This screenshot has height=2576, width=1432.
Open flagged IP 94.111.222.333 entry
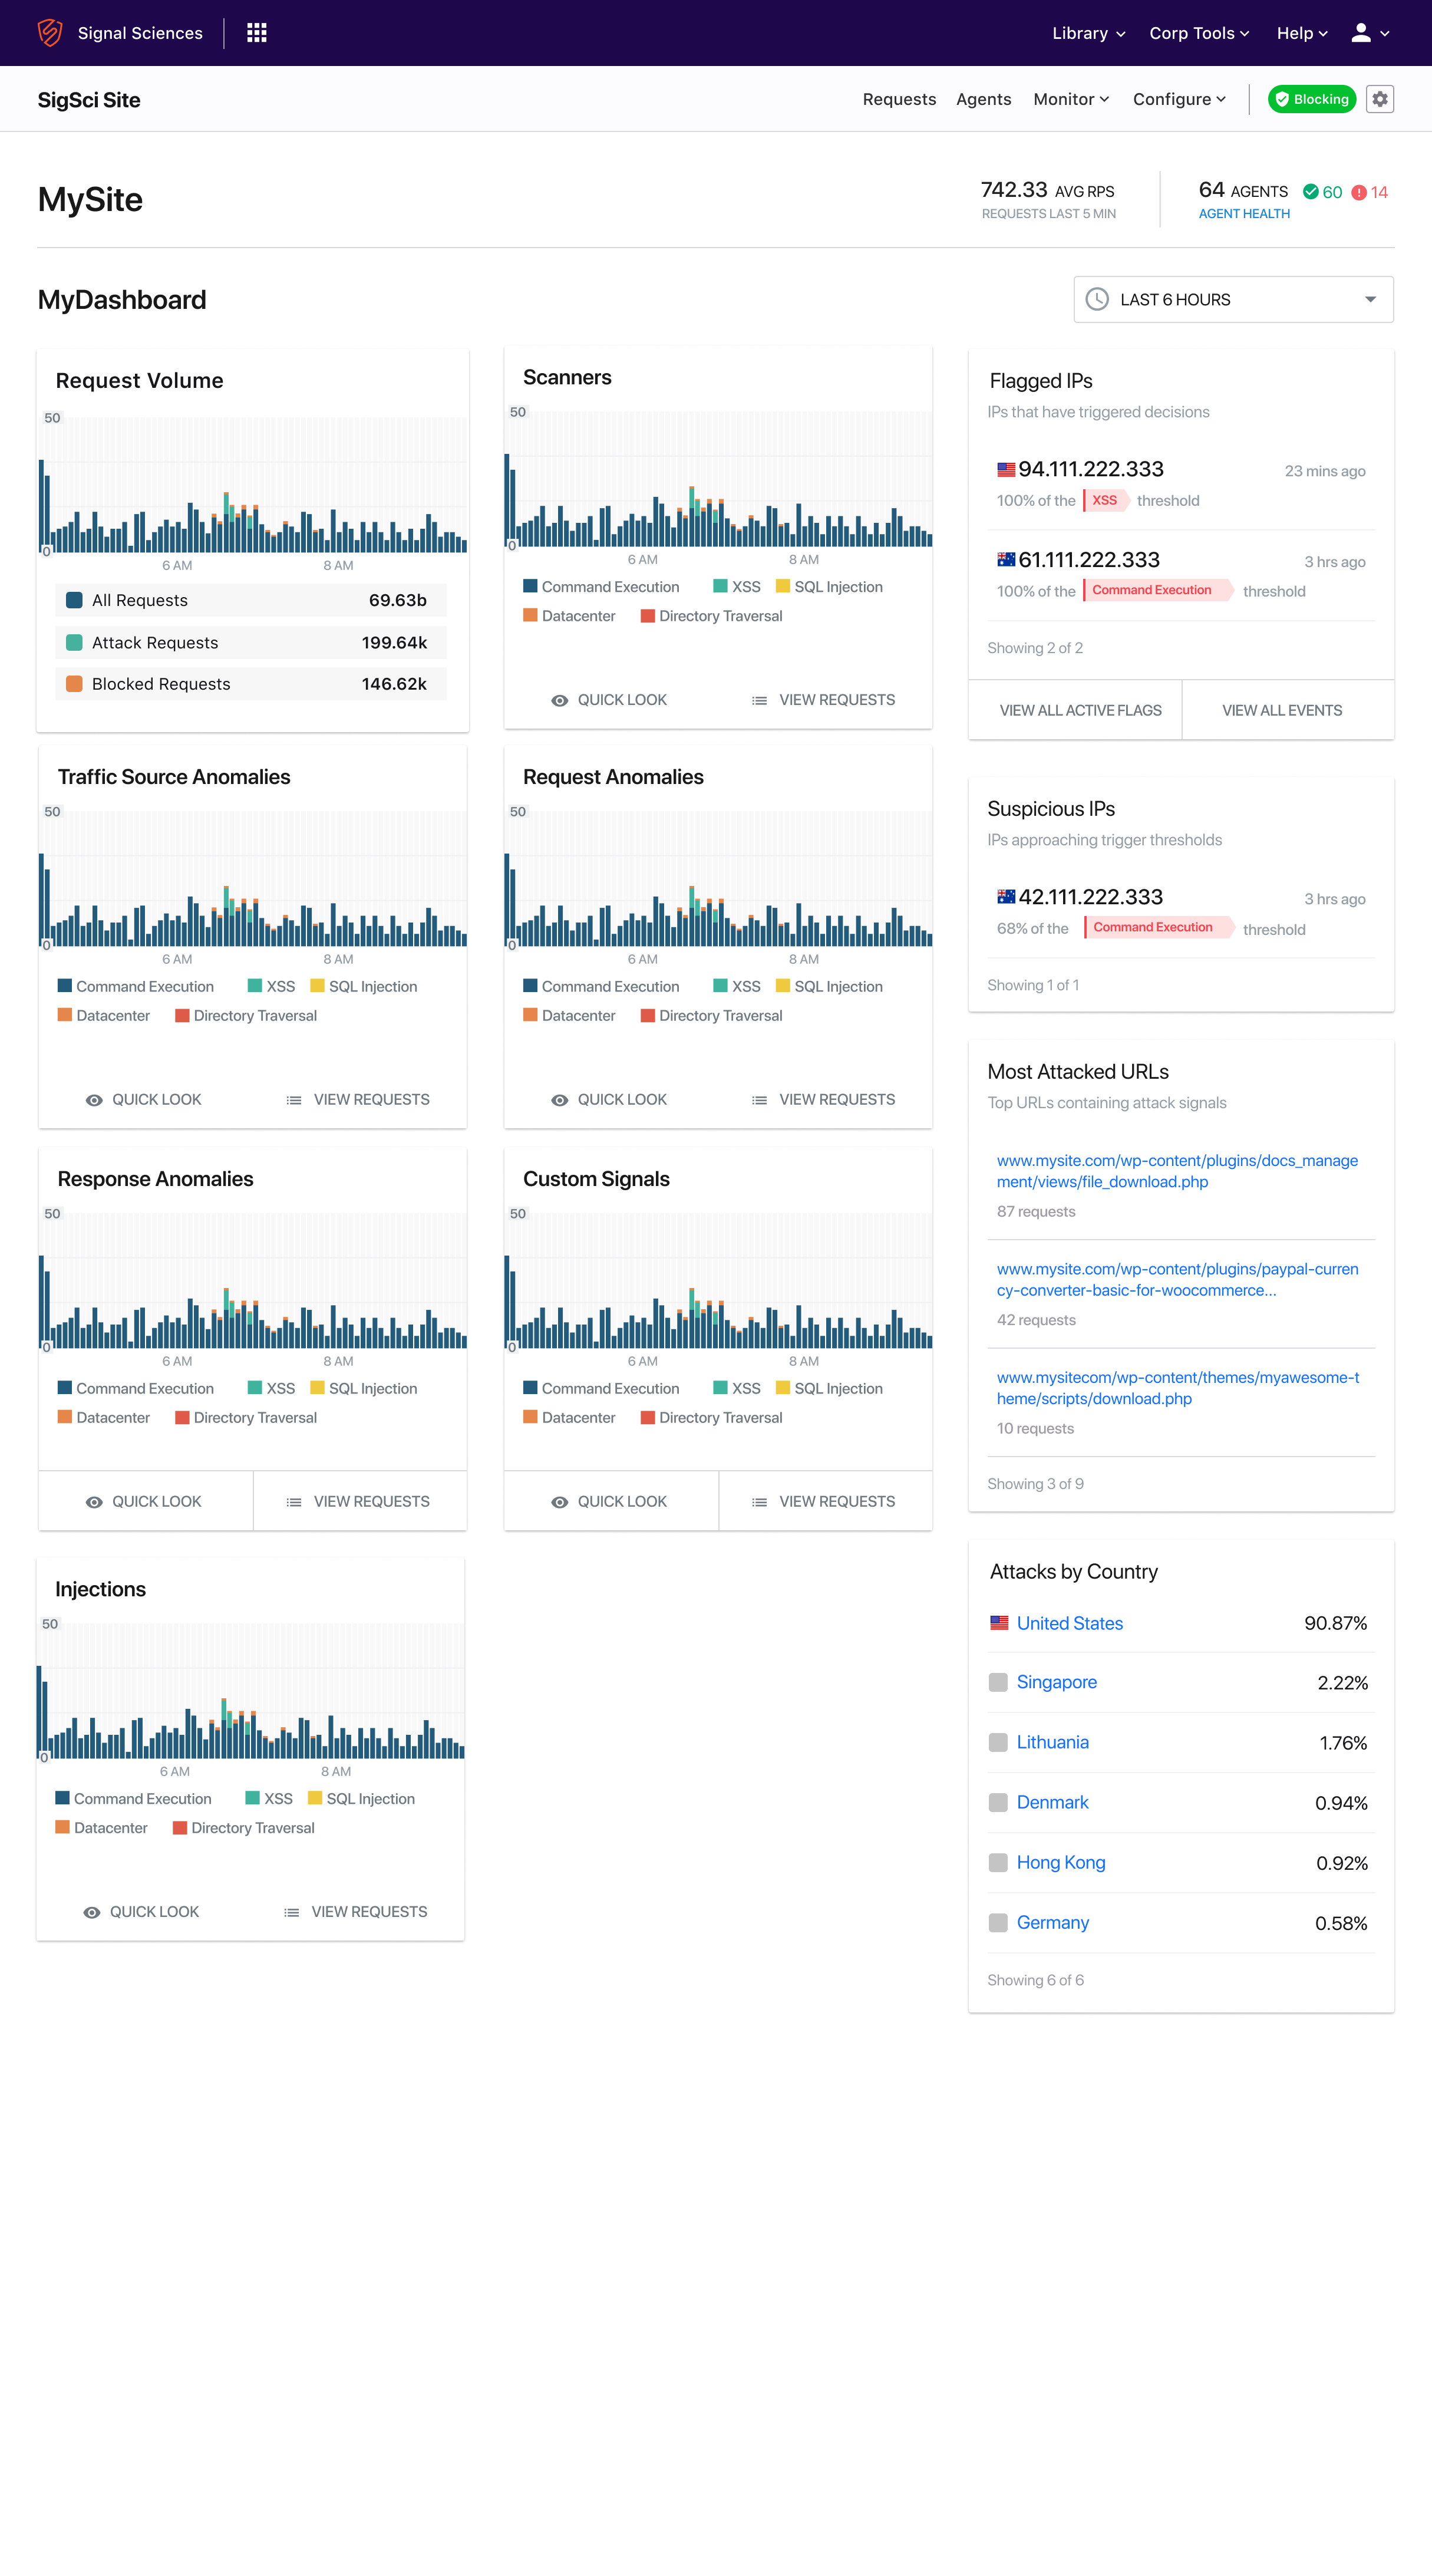tap(1090, 469)
